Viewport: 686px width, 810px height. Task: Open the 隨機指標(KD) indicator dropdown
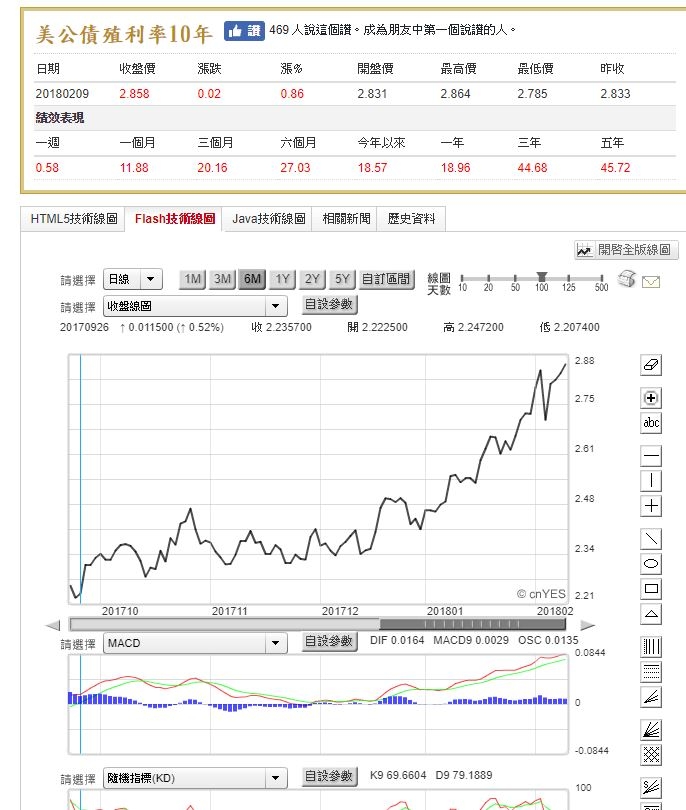pyautogui.click(x=195, y=778)
